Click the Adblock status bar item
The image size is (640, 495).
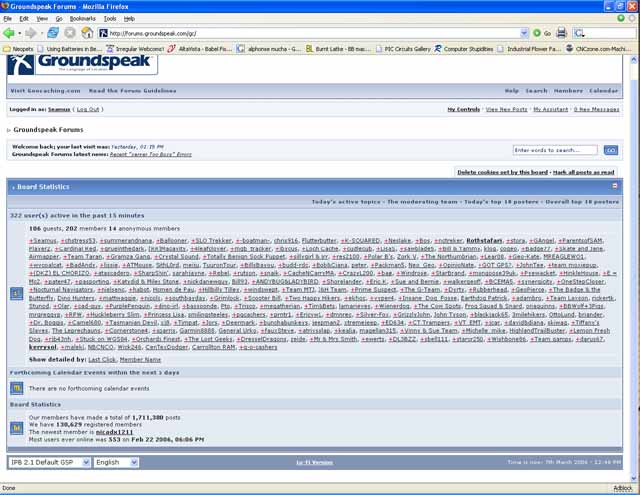[622, 488]
